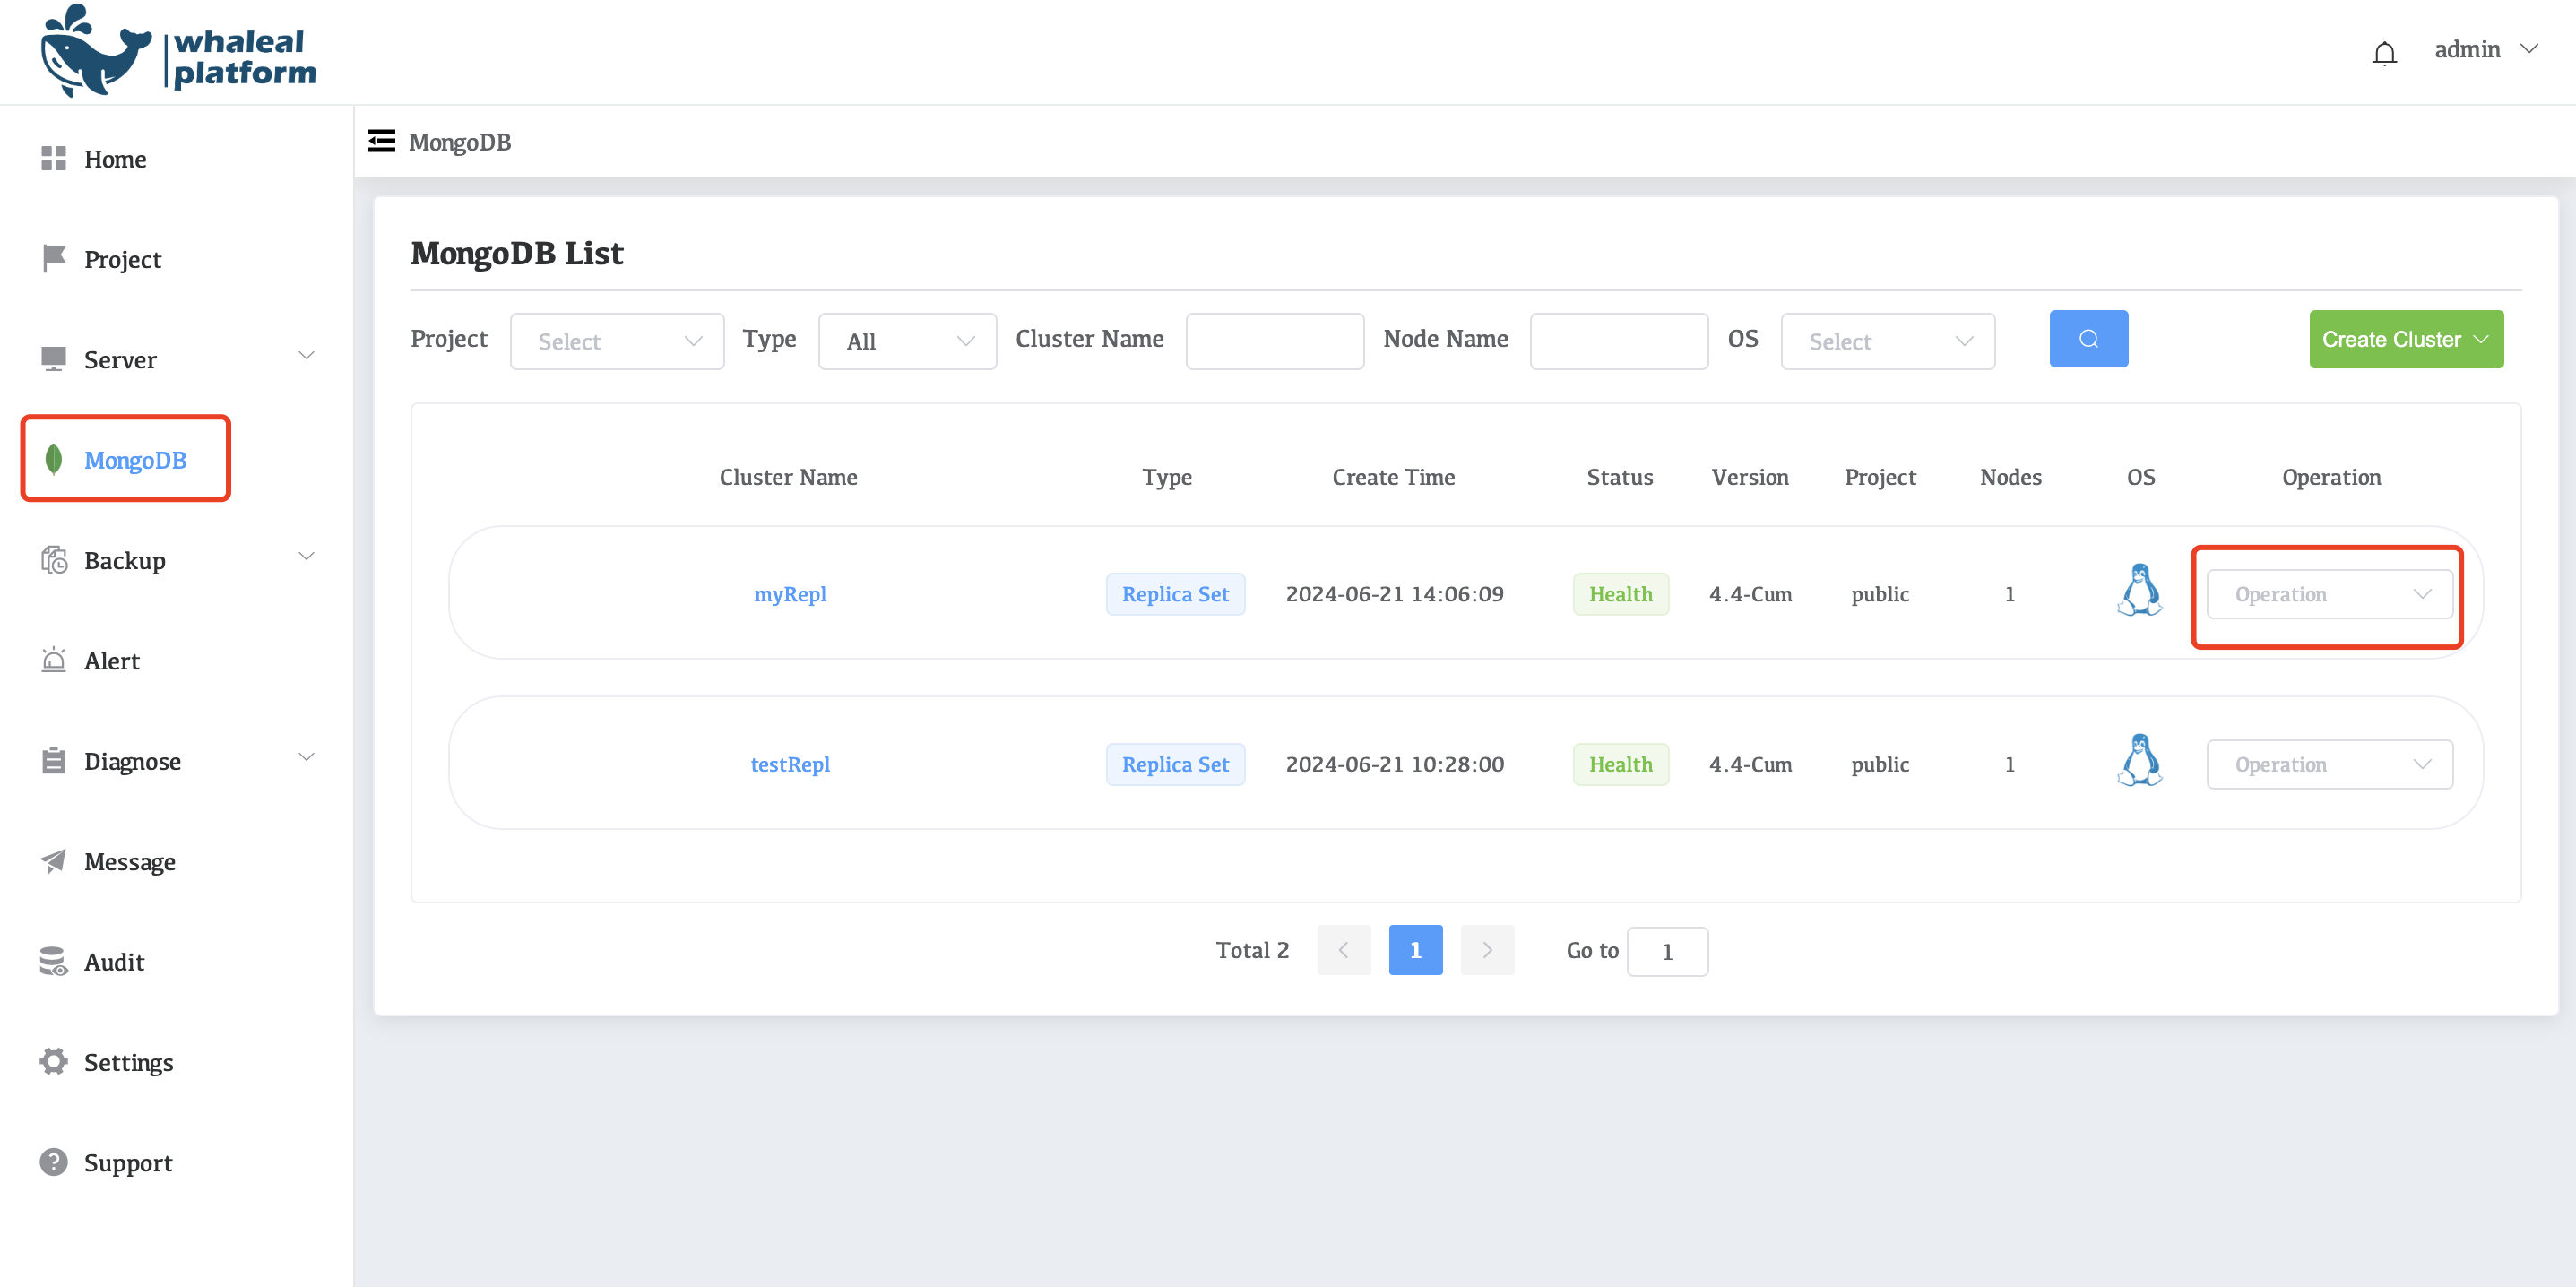
Task: Open Support from the sidebar menu
Action: tap(128, 1162)
